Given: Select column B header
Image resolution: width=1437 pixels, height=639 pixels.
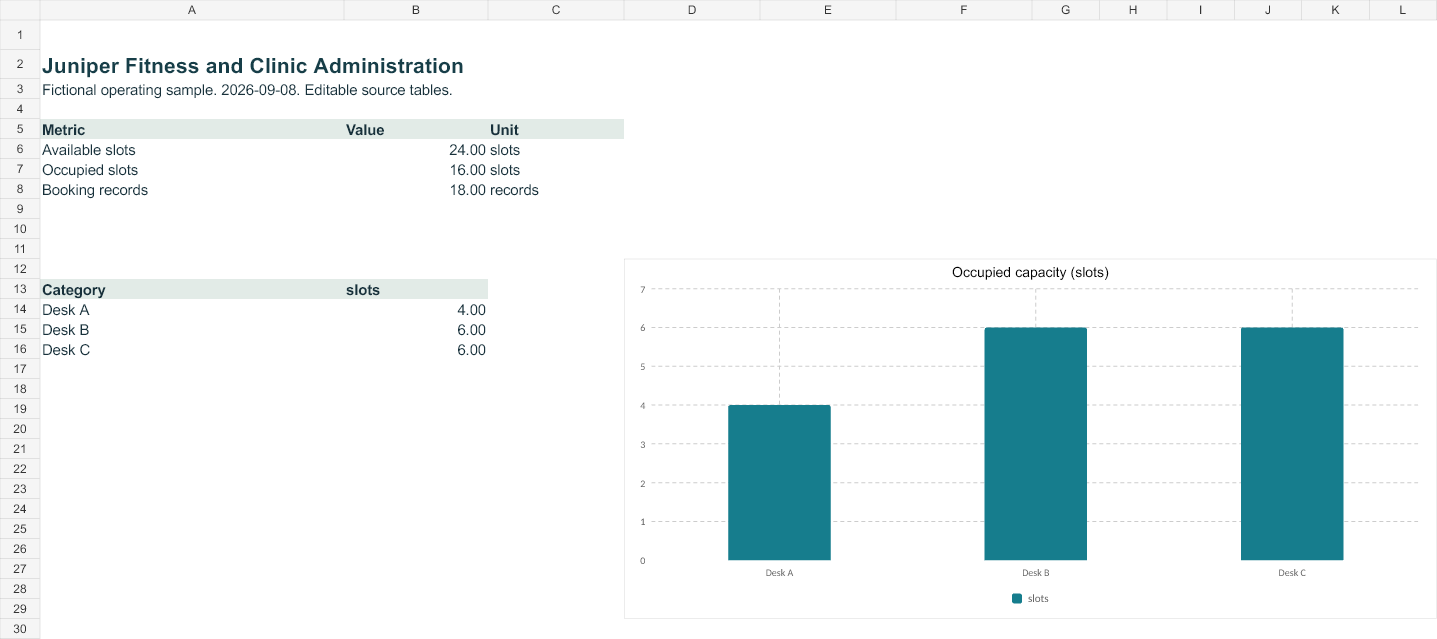Looking at the screenshot, I should 416,10.
